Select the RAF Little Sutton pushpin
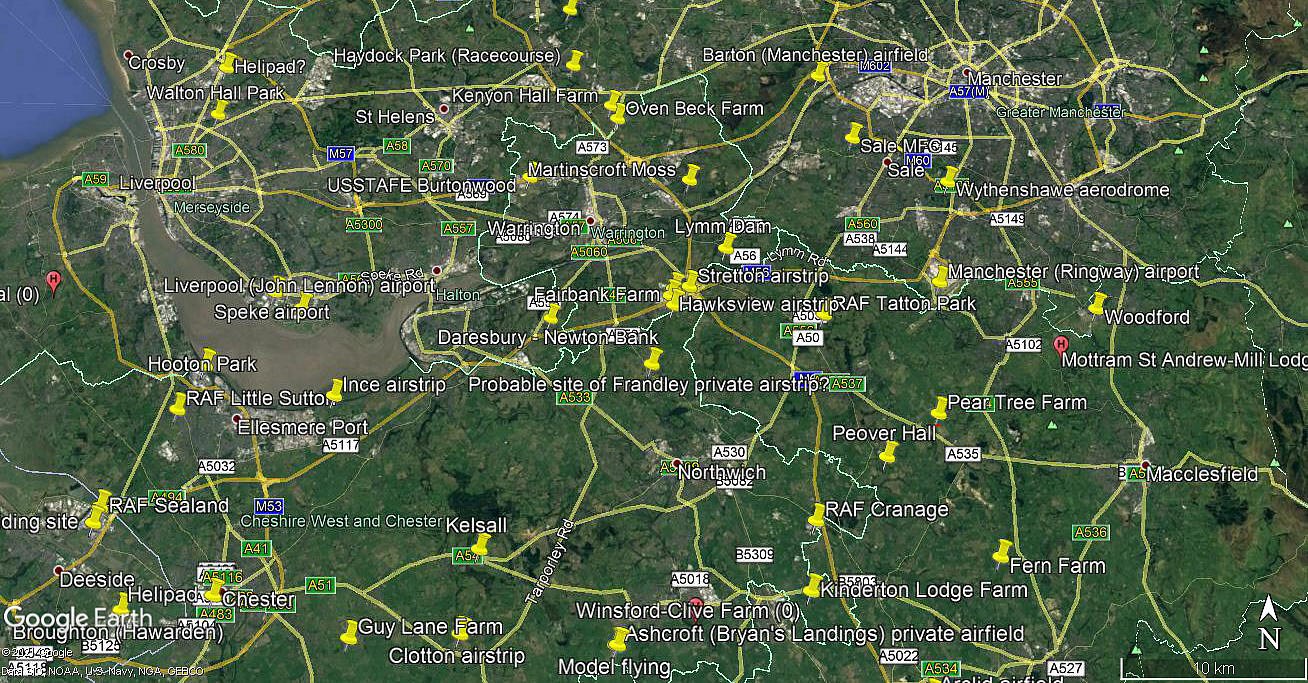1308x683 pixels. coord(179,405)
